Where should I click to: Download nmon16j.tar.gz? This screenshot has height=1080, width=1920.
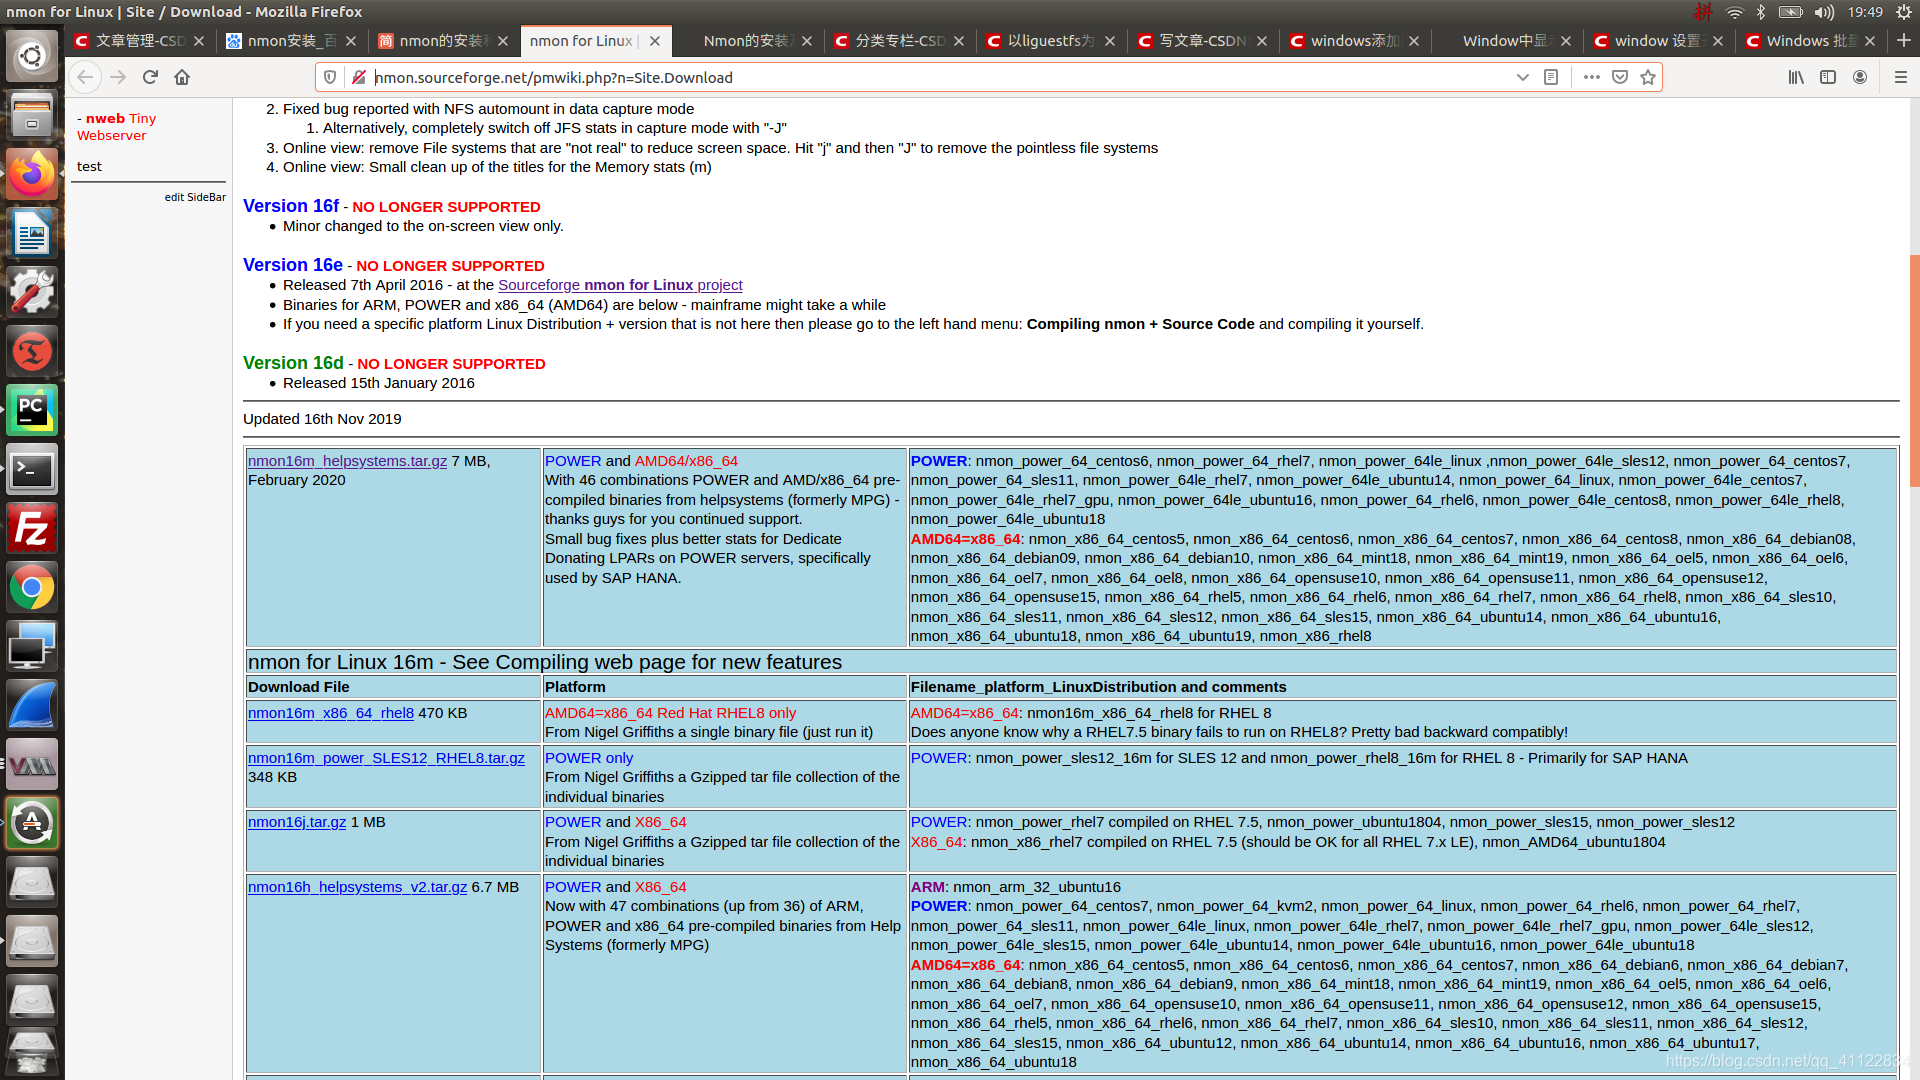click(297, 822)
